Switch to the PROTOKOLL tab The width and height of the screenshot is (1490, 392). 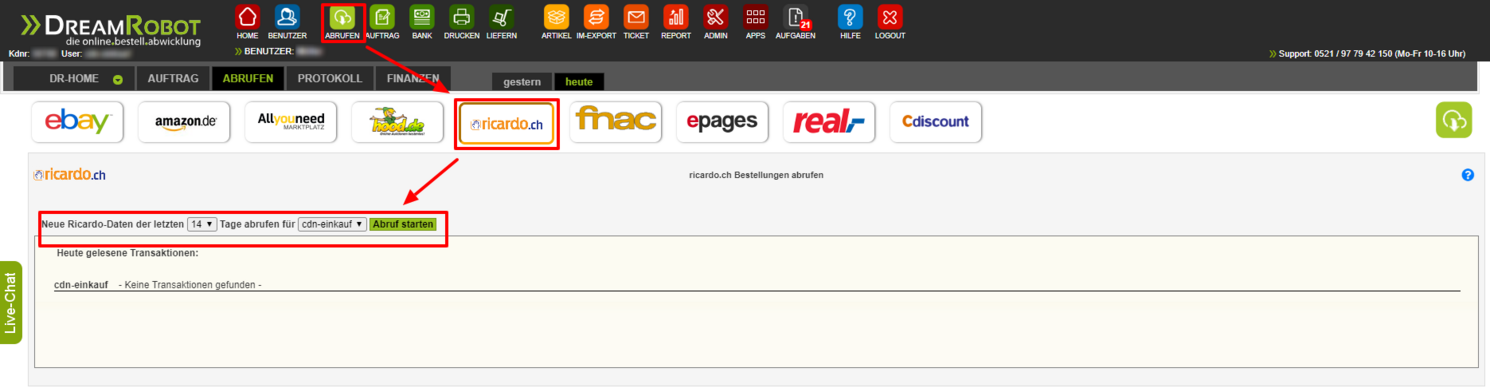[x=330, y=78]
